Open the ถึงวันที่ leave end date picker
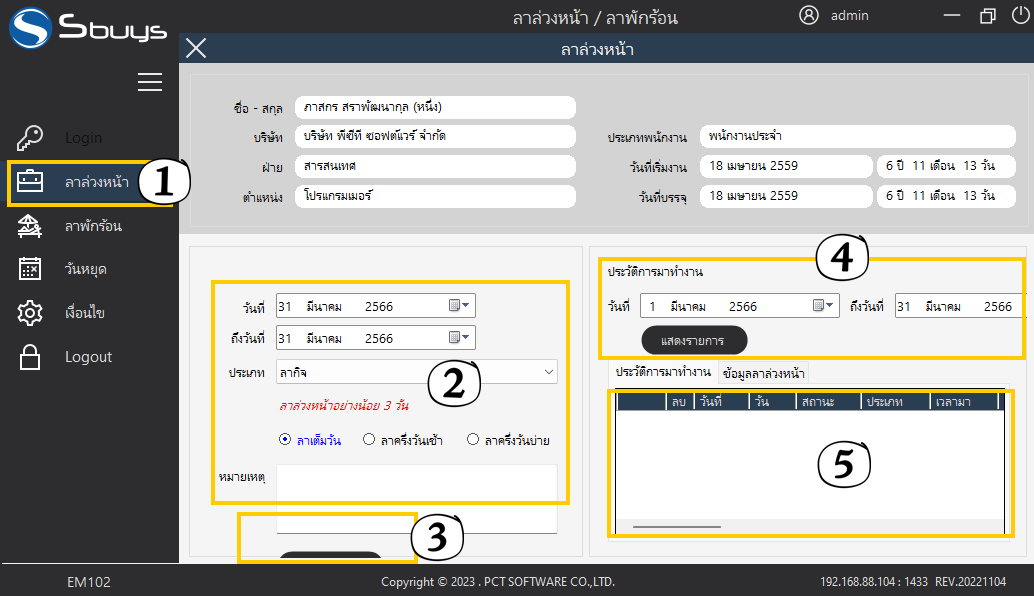This screenshot has width=1034, height=596. pos(460,338)
